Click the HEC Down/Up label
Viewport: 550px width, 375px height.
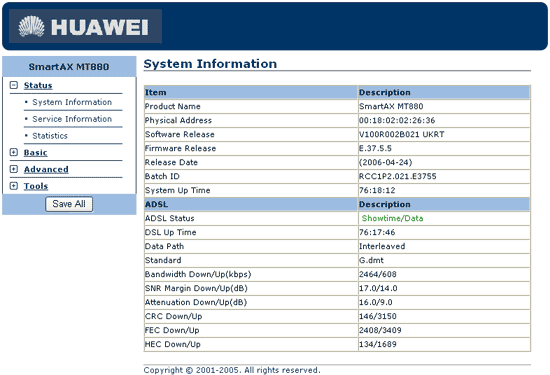[173, 344]
